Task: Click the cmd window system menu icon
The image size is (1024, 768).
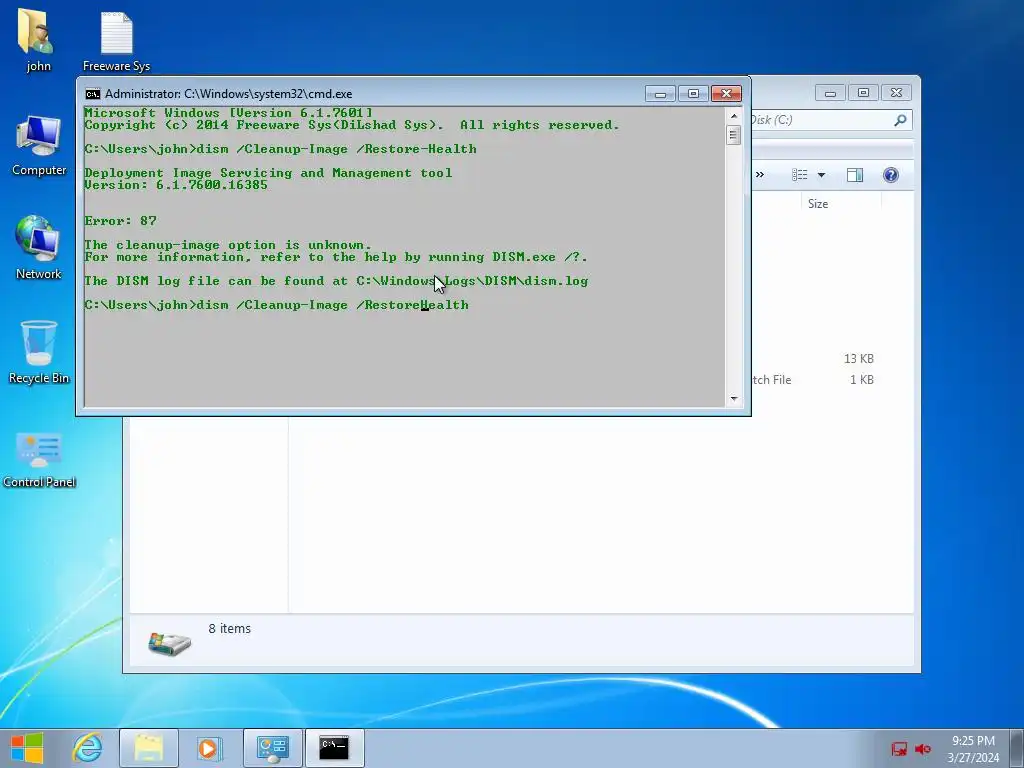Action: point(93,94)
